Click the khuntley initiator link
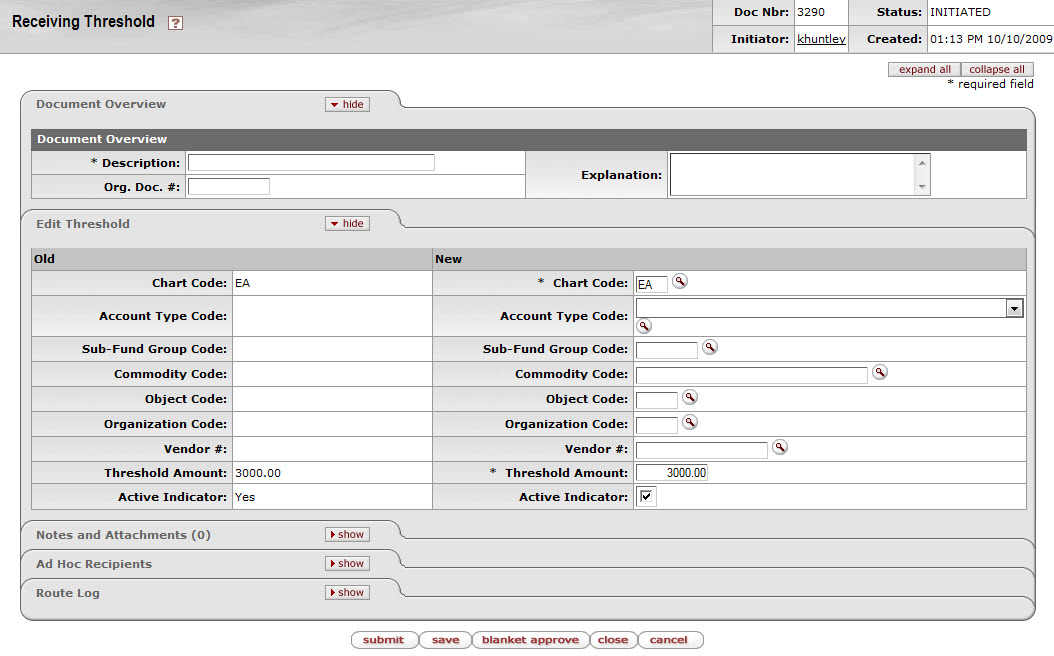This screenshot has height=656, width=1054. (821, 39)
